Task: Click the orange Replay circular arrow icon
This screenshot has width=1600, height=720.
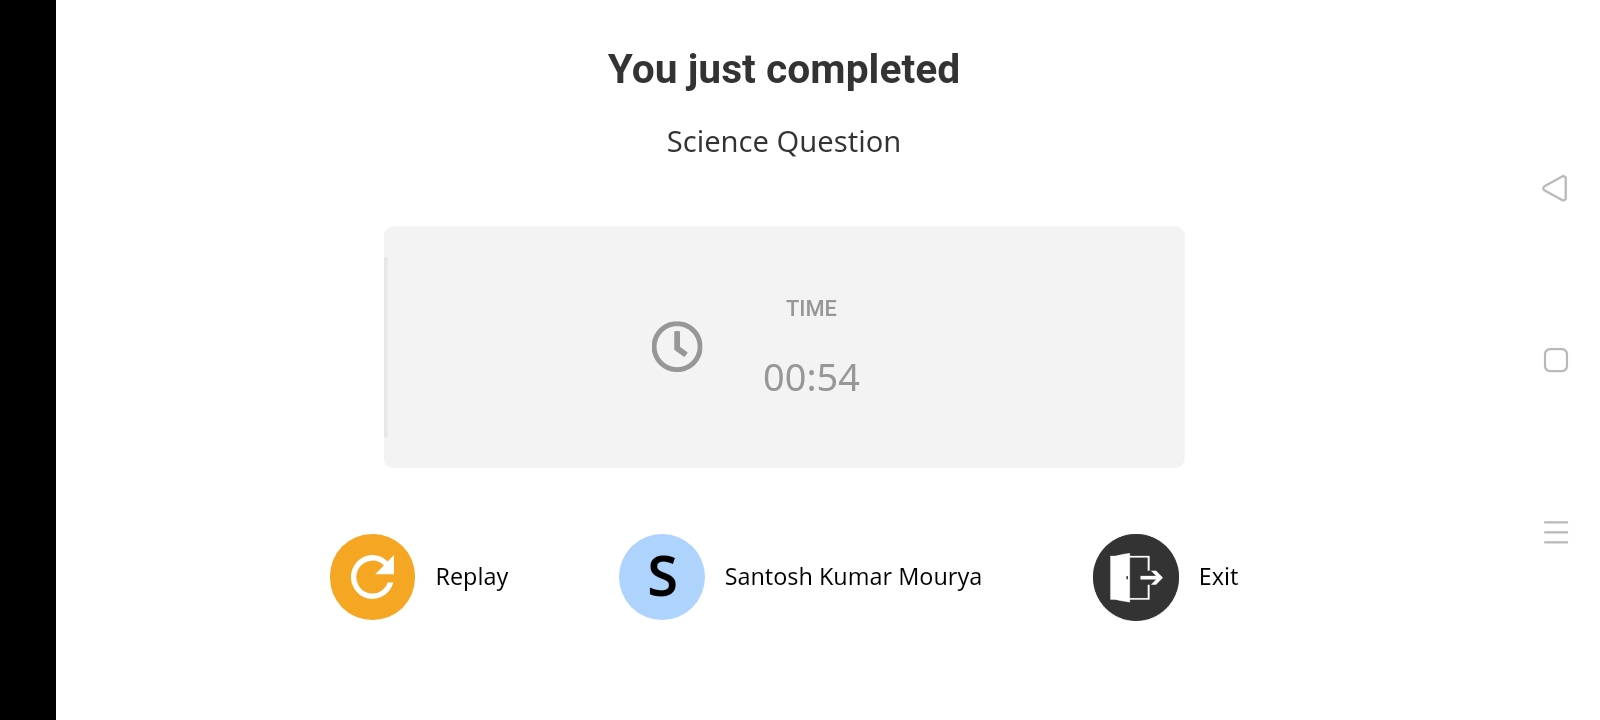Action: 372,577
